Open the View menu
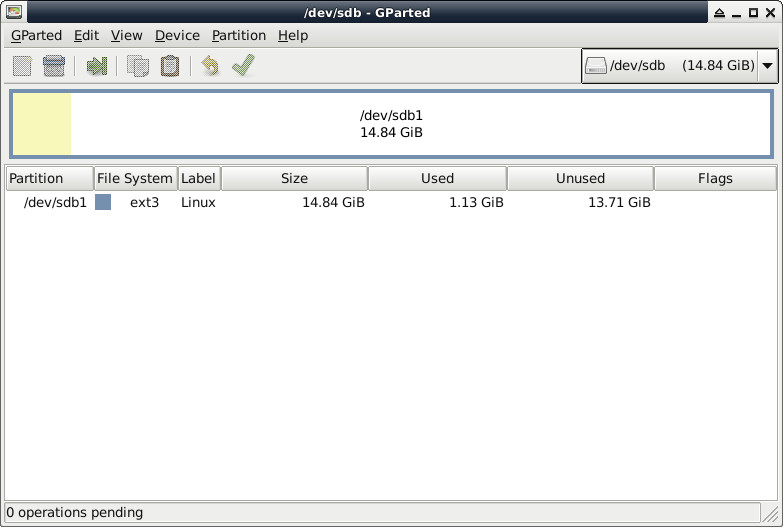Viewport: 783px width, 527px height. point(126,35)
